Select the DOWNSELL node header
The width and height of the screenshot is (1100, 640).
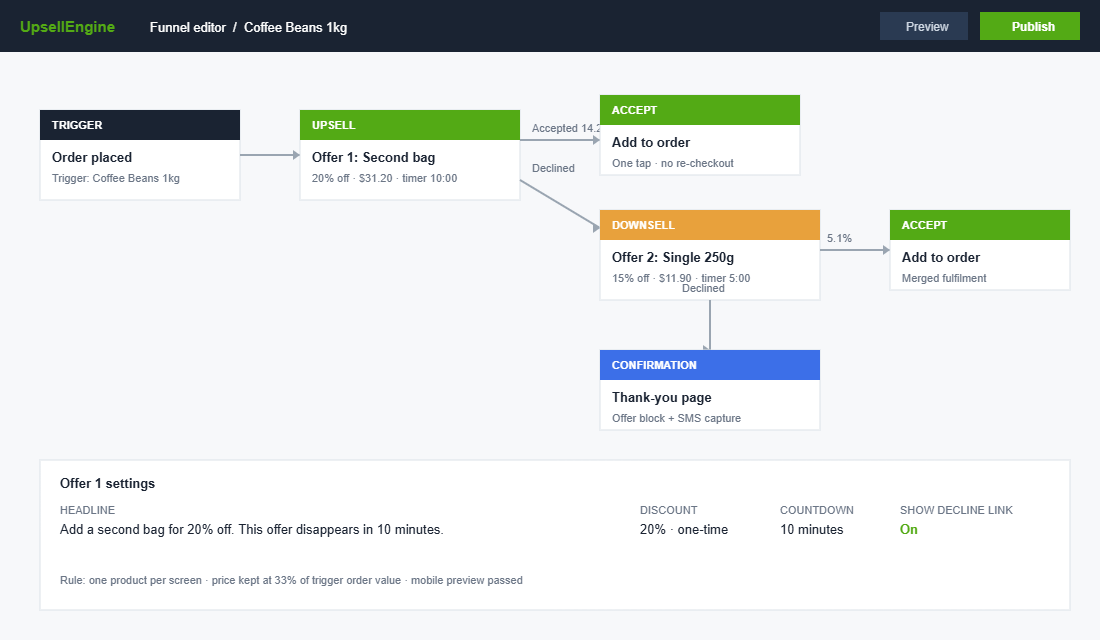pos(710,225)
